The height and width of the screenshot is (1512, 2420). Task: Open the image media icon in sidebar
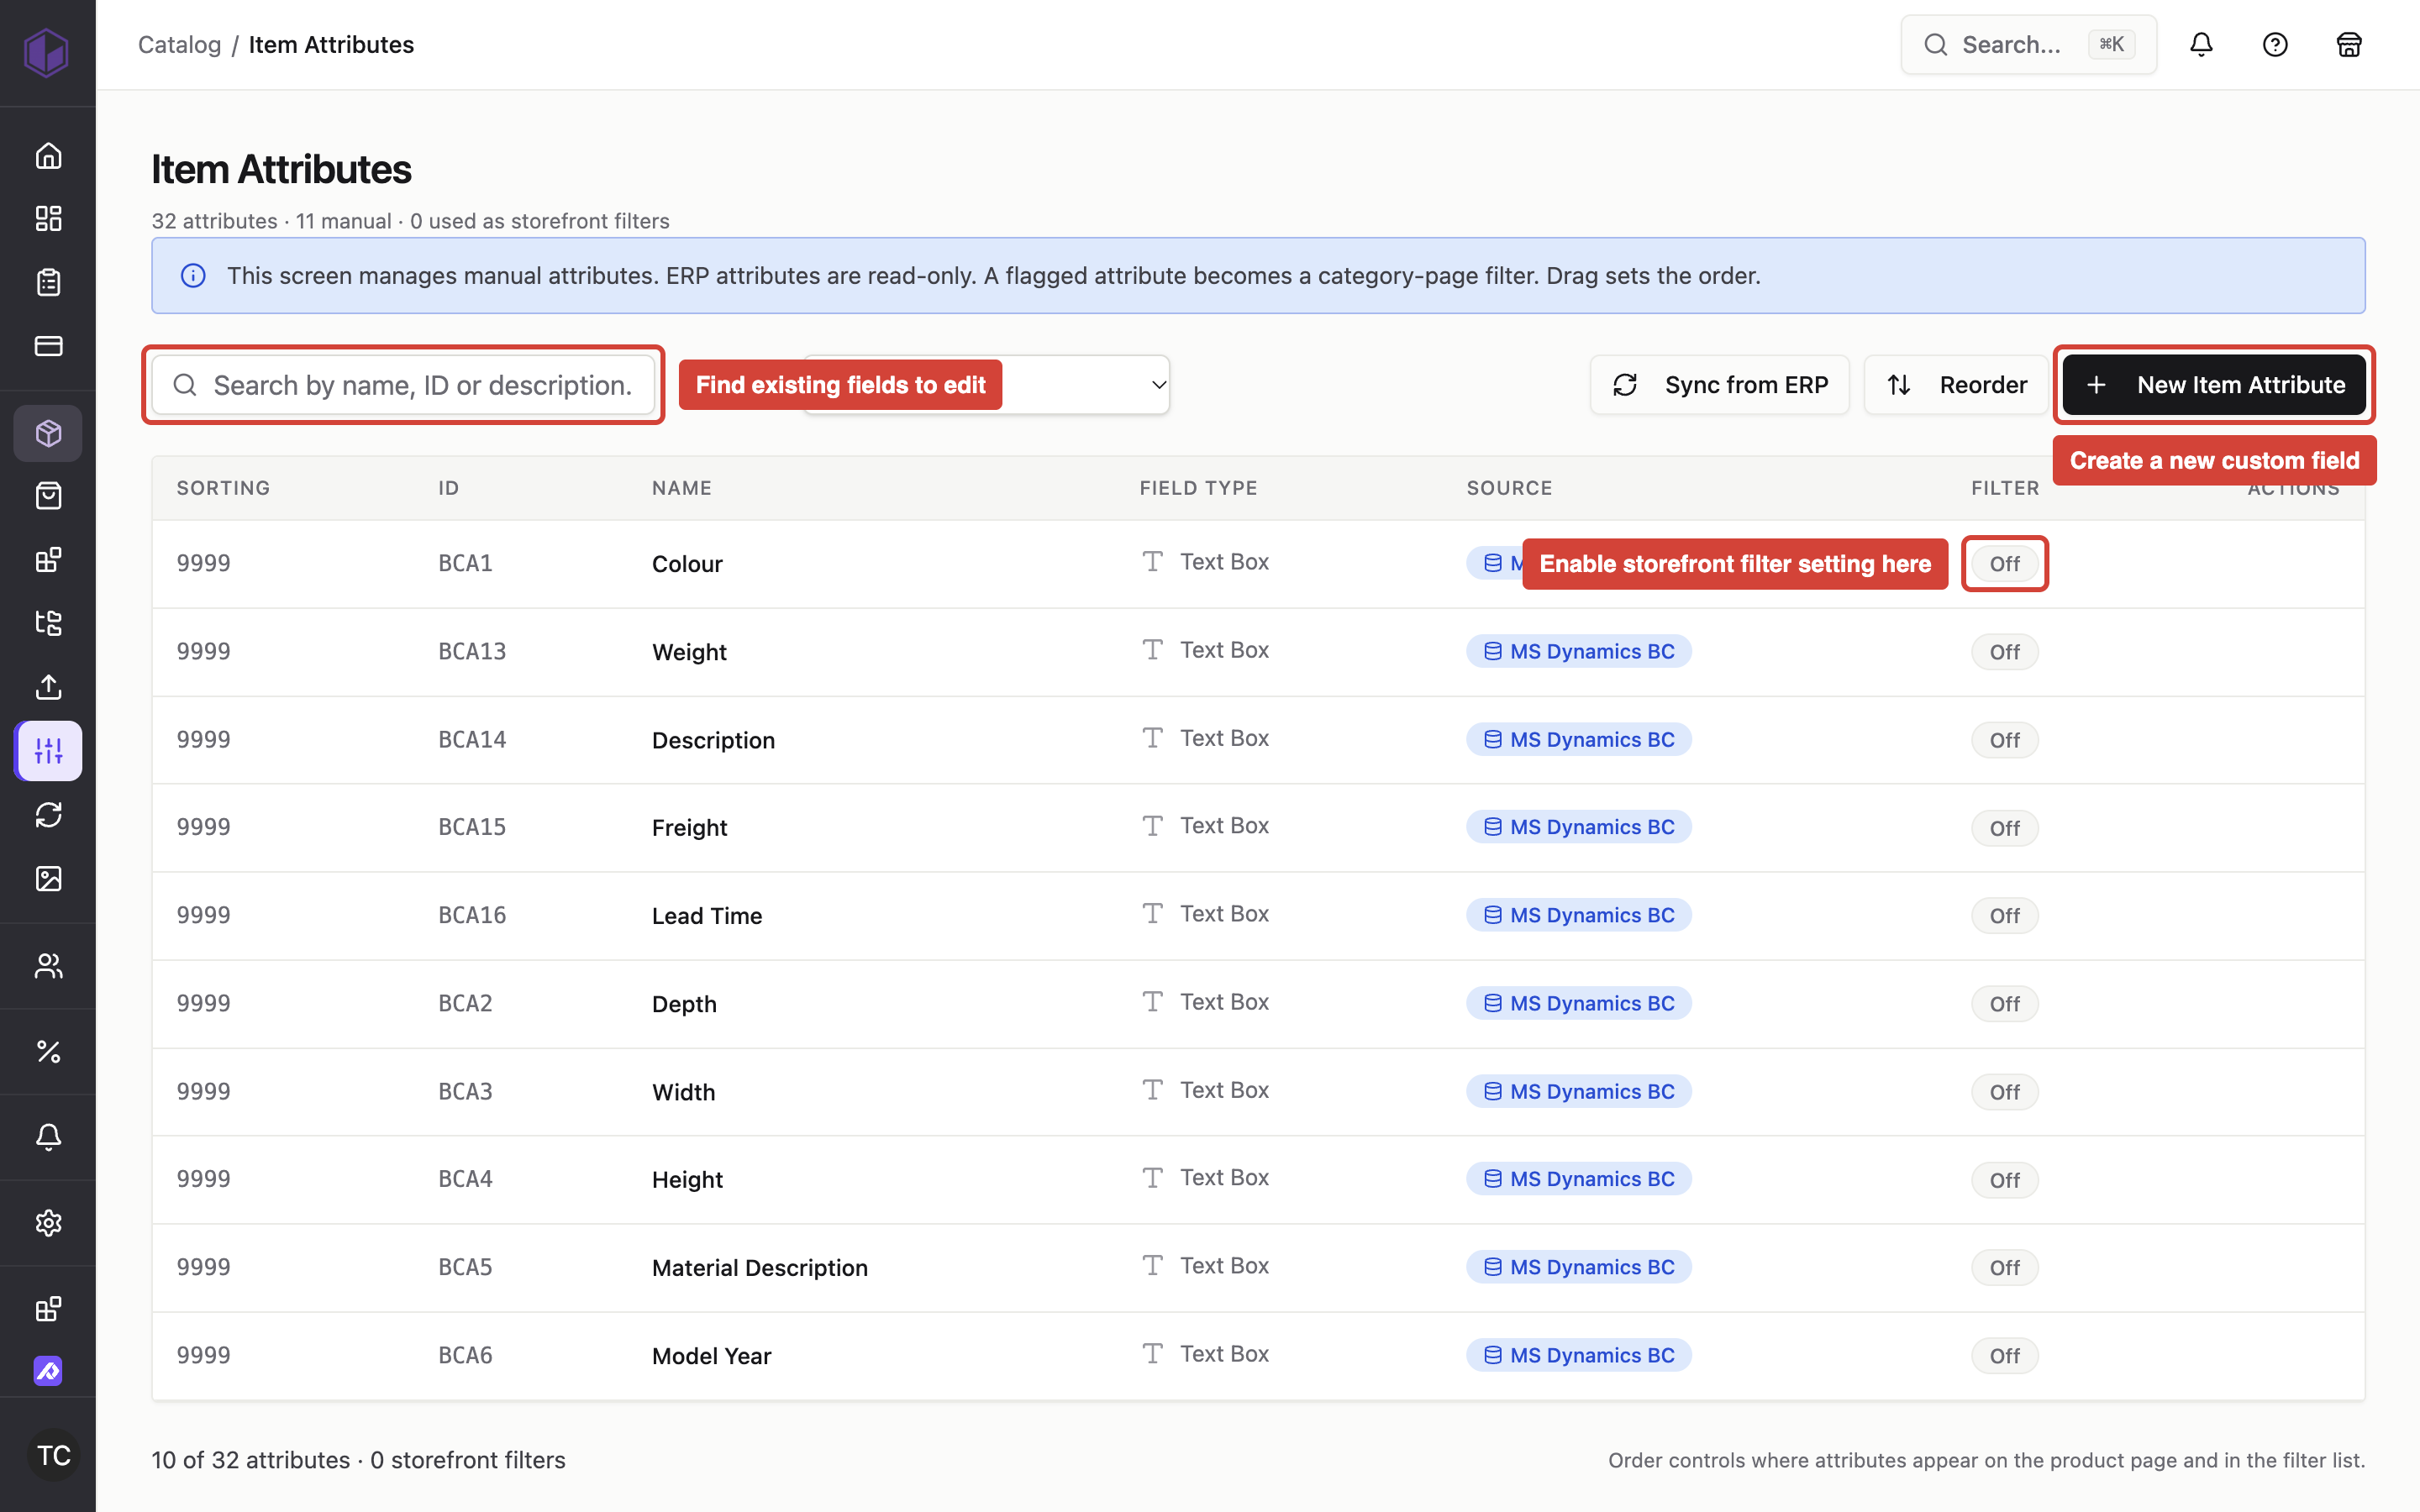(x=48, y=878)
